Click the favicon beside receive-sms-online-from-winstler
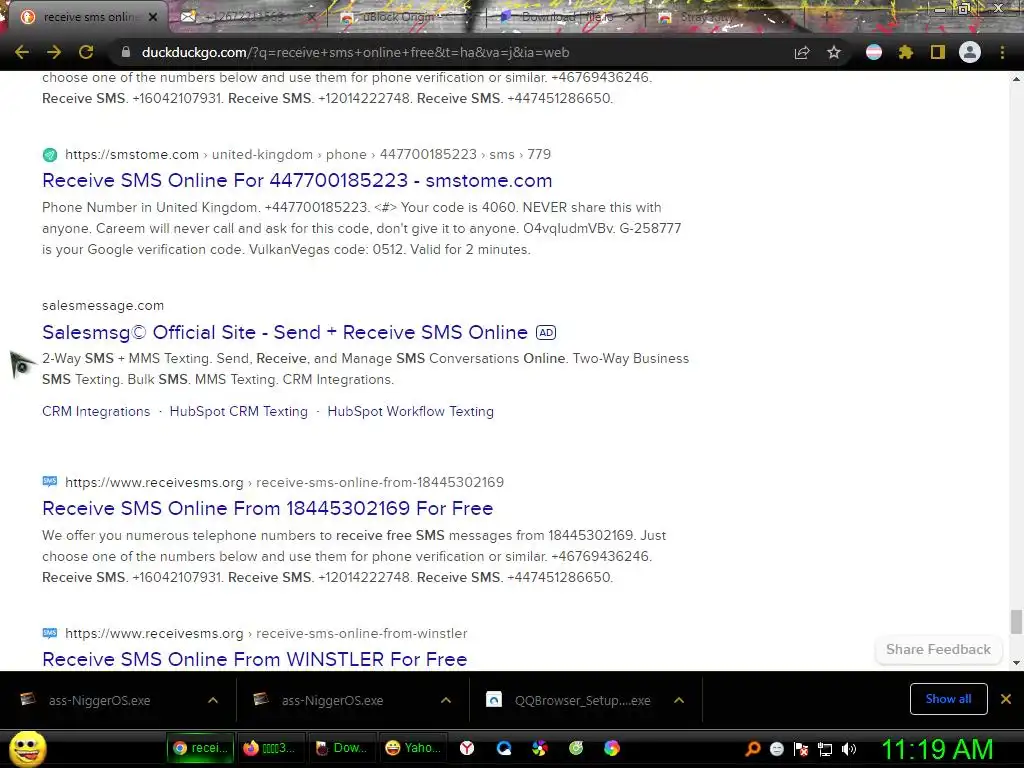The width and height of the screenshot is (1024, 768). point(50,633)
